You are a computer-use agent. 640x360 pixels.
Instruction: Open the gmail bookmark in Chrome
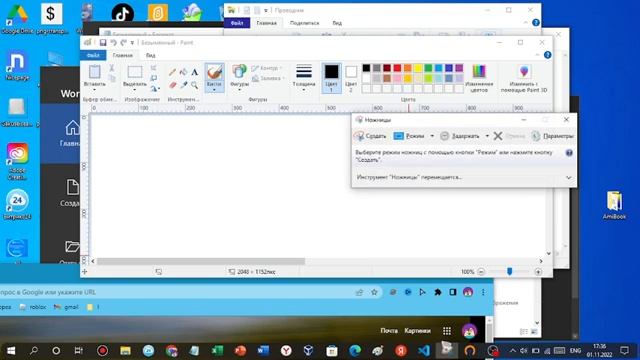pyautogui.click(x=66, y=307)
